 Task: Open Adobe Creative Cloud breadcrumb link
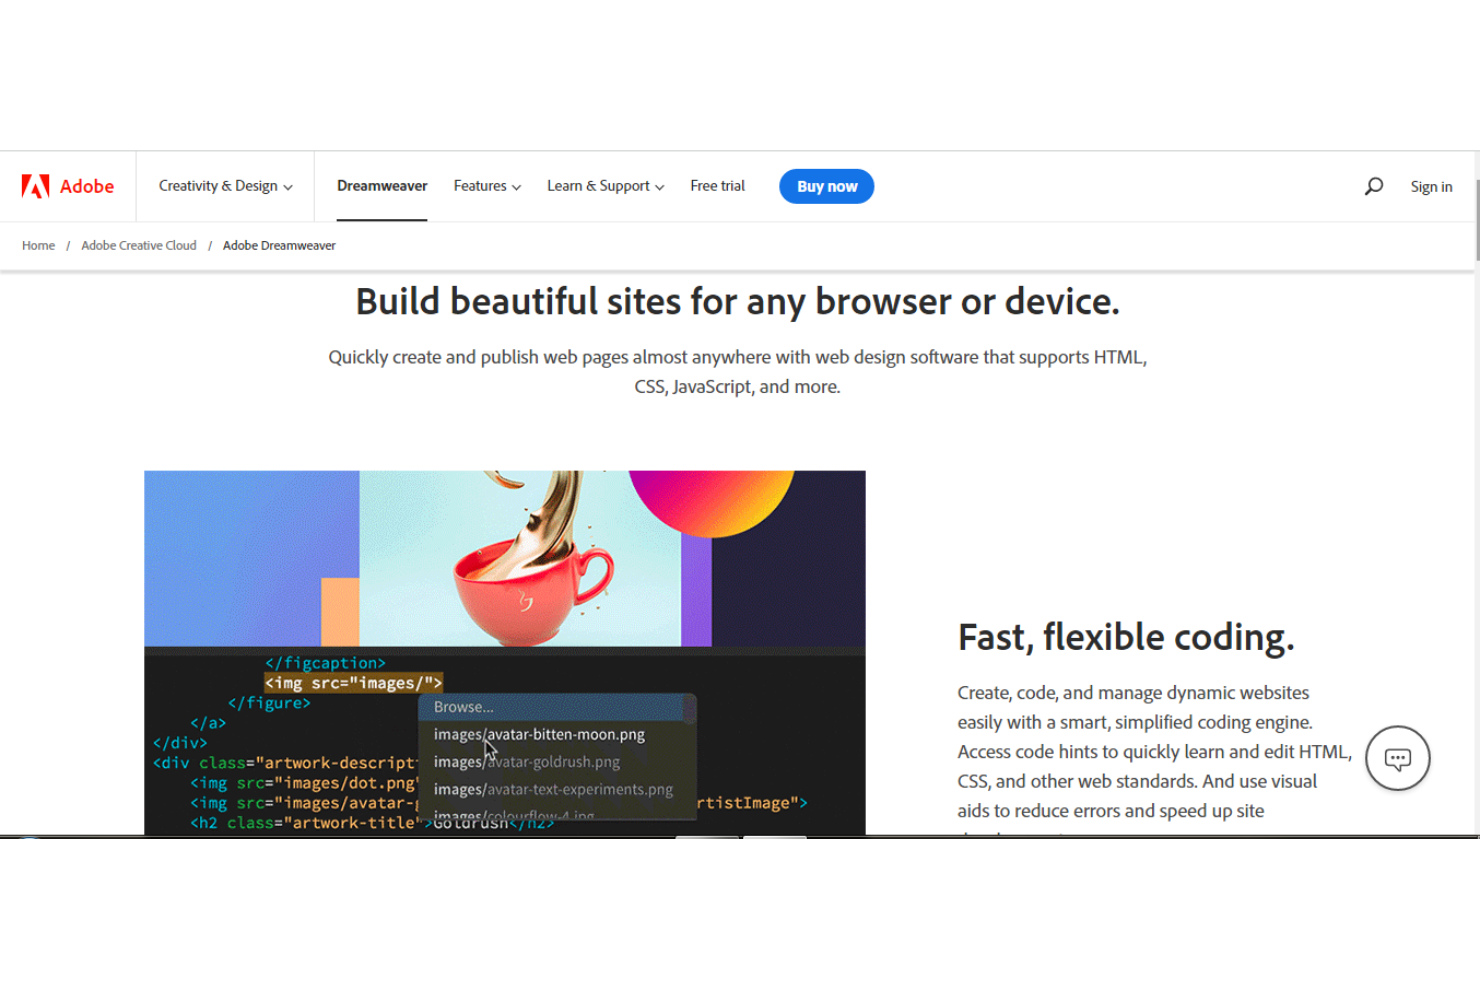pyautogui.click(x=139, y=246)
